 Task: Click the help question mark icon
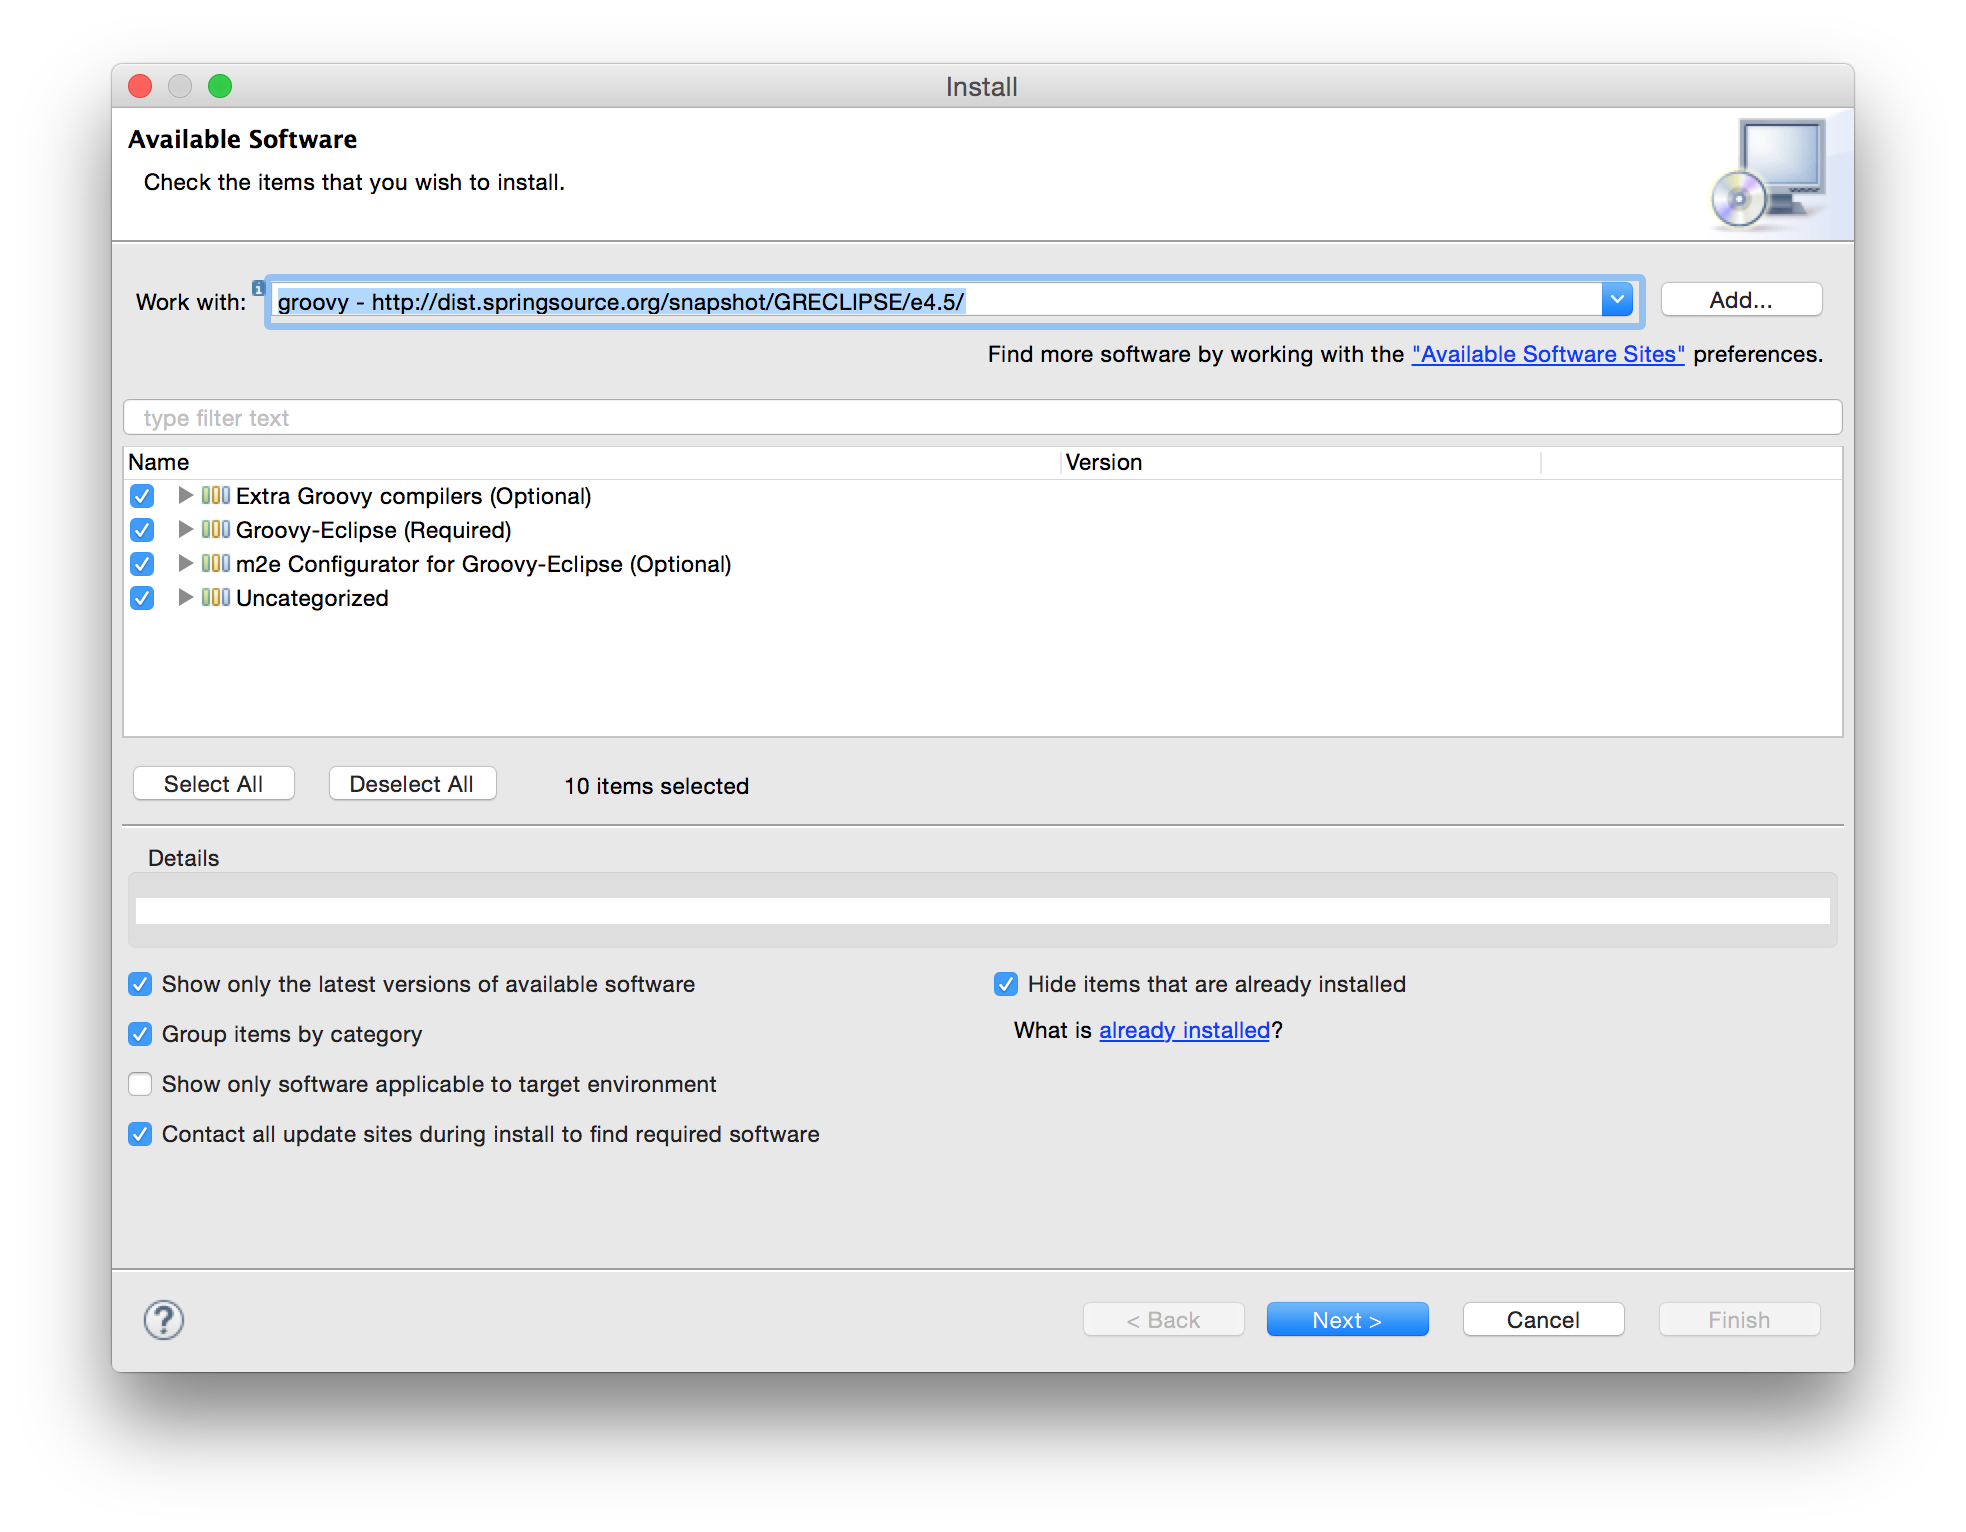pos(163,1319)
